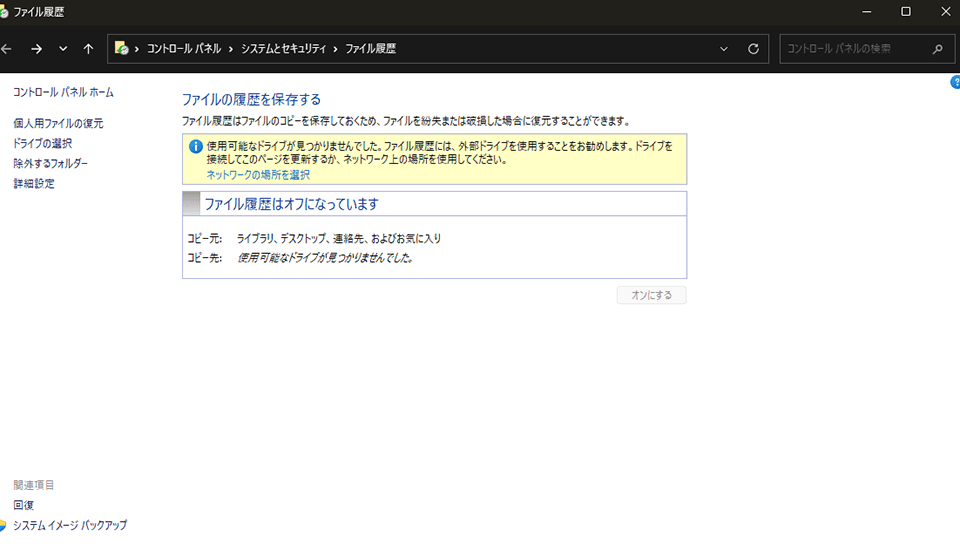The width and height of the screenshot is (960, 544).
Task: Click the title bar File History icon
Action: tap(4, 12)
